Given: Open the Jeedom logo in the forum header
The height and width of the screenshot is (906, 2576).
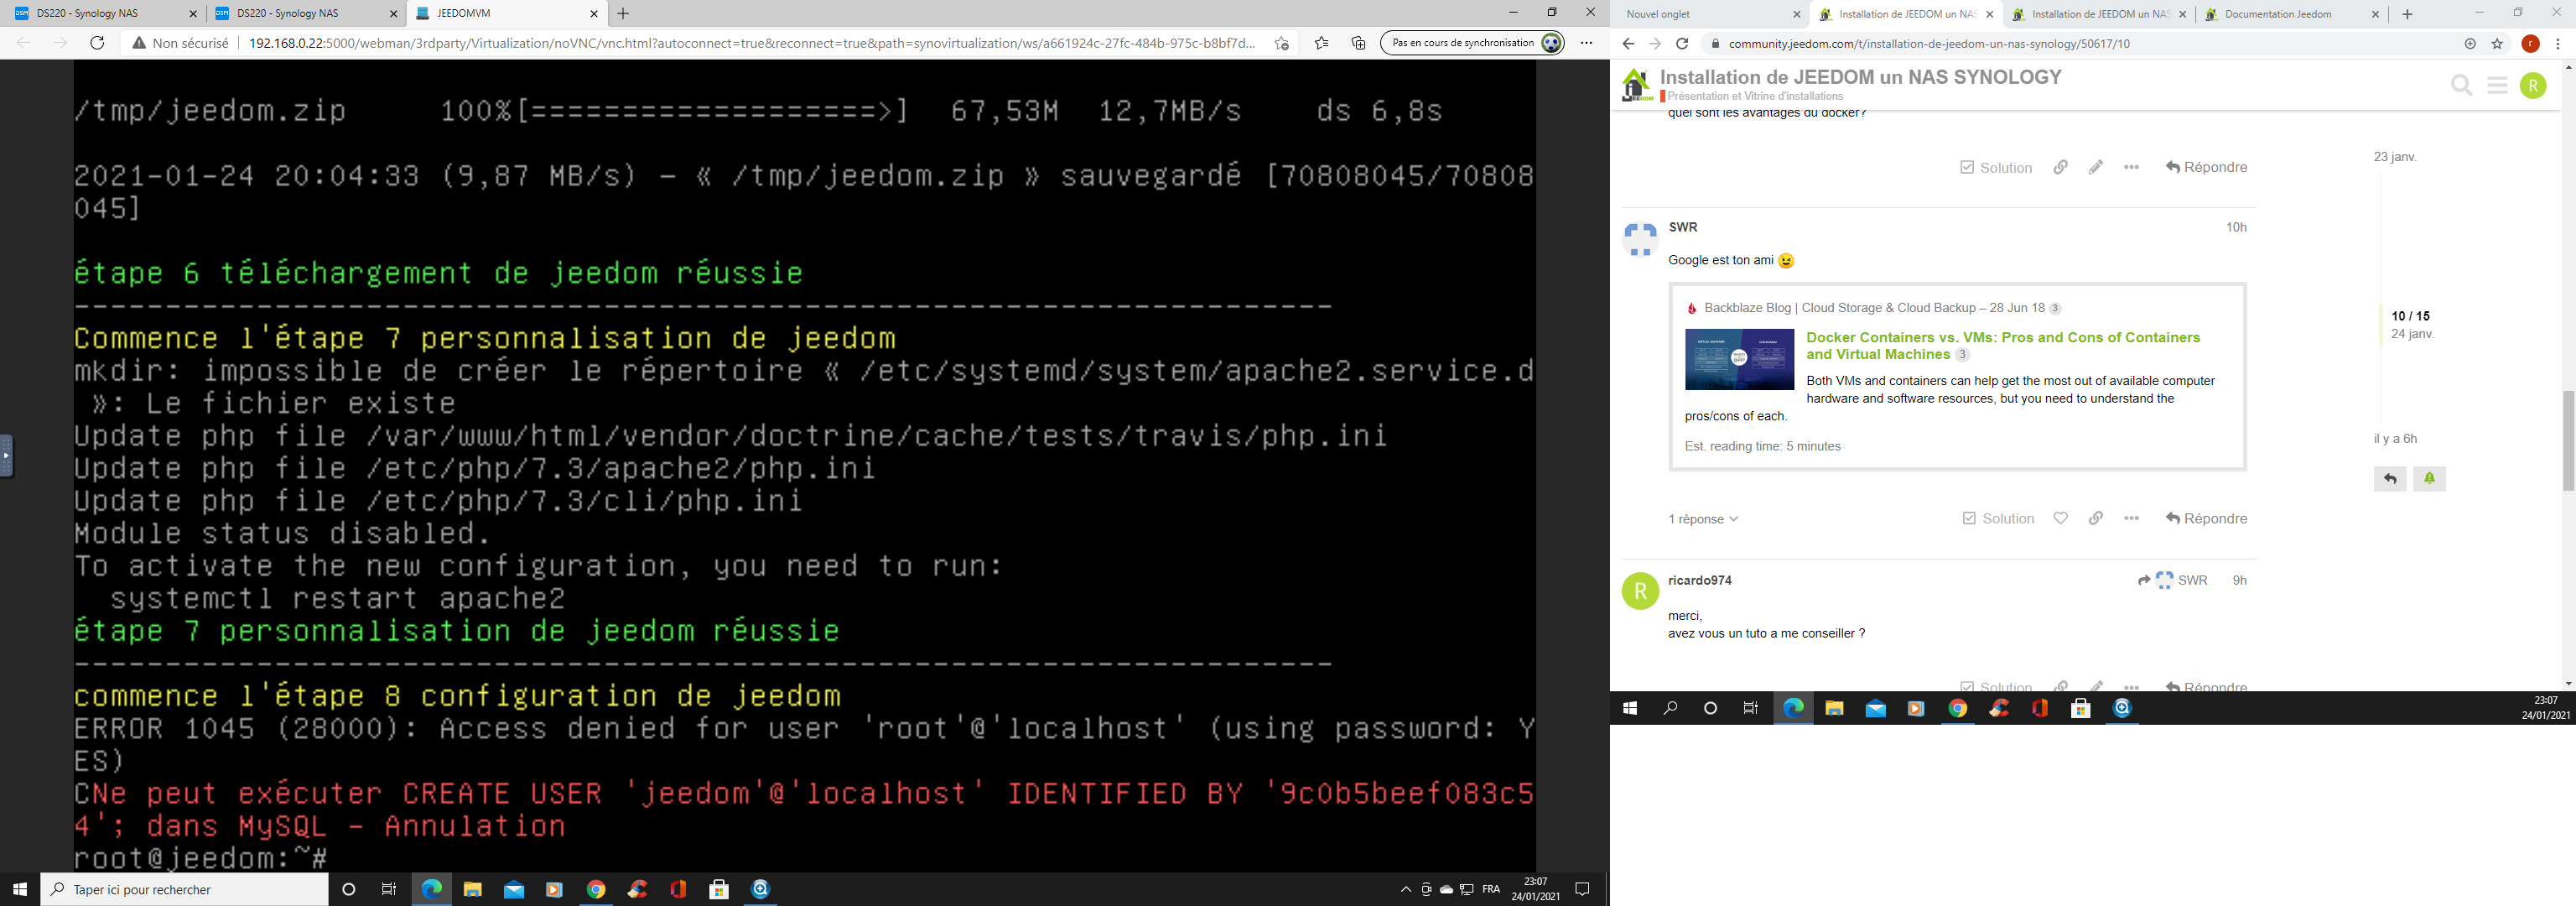Looking at the screenshot, I should coord(1636,85).
